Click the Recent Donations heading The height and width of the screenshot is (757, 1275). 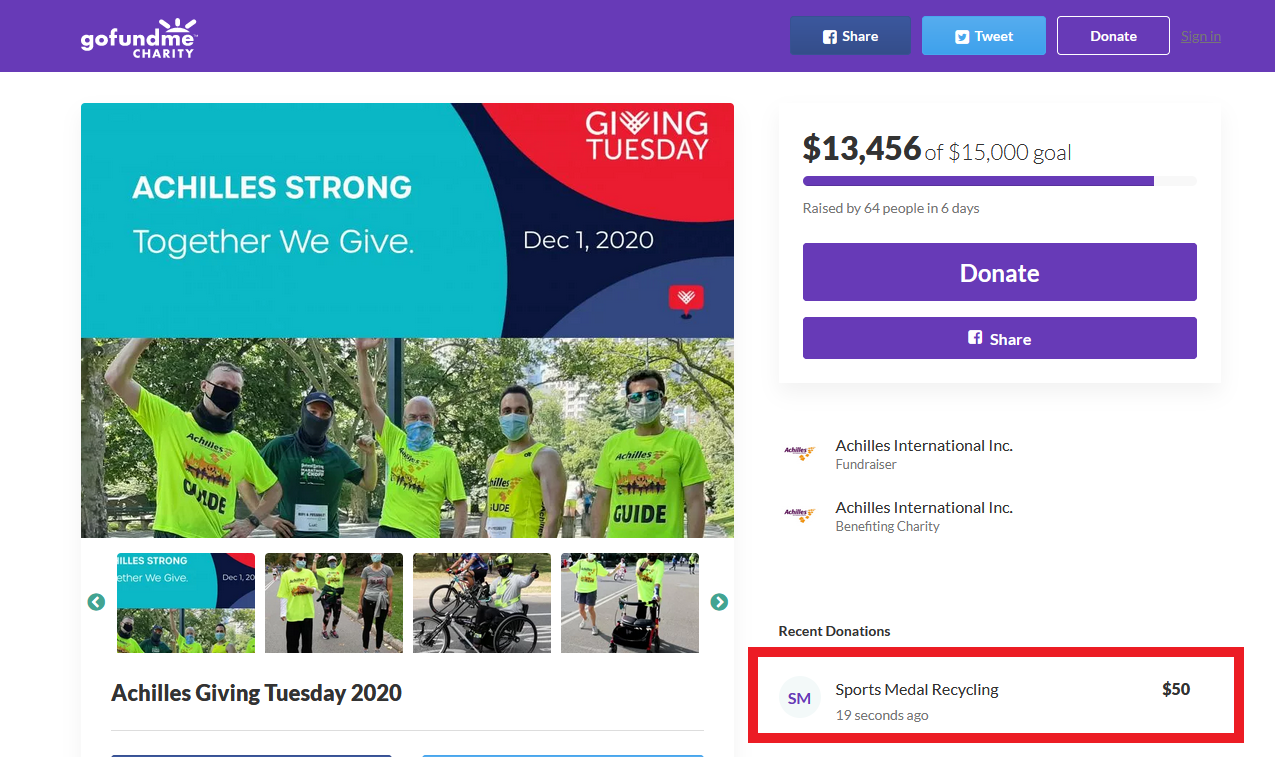tap(834, 631)
